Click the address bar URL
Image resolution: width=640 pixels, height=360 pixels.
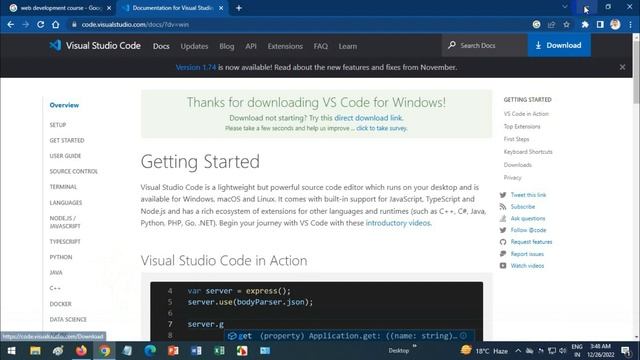tap(135, 24)
